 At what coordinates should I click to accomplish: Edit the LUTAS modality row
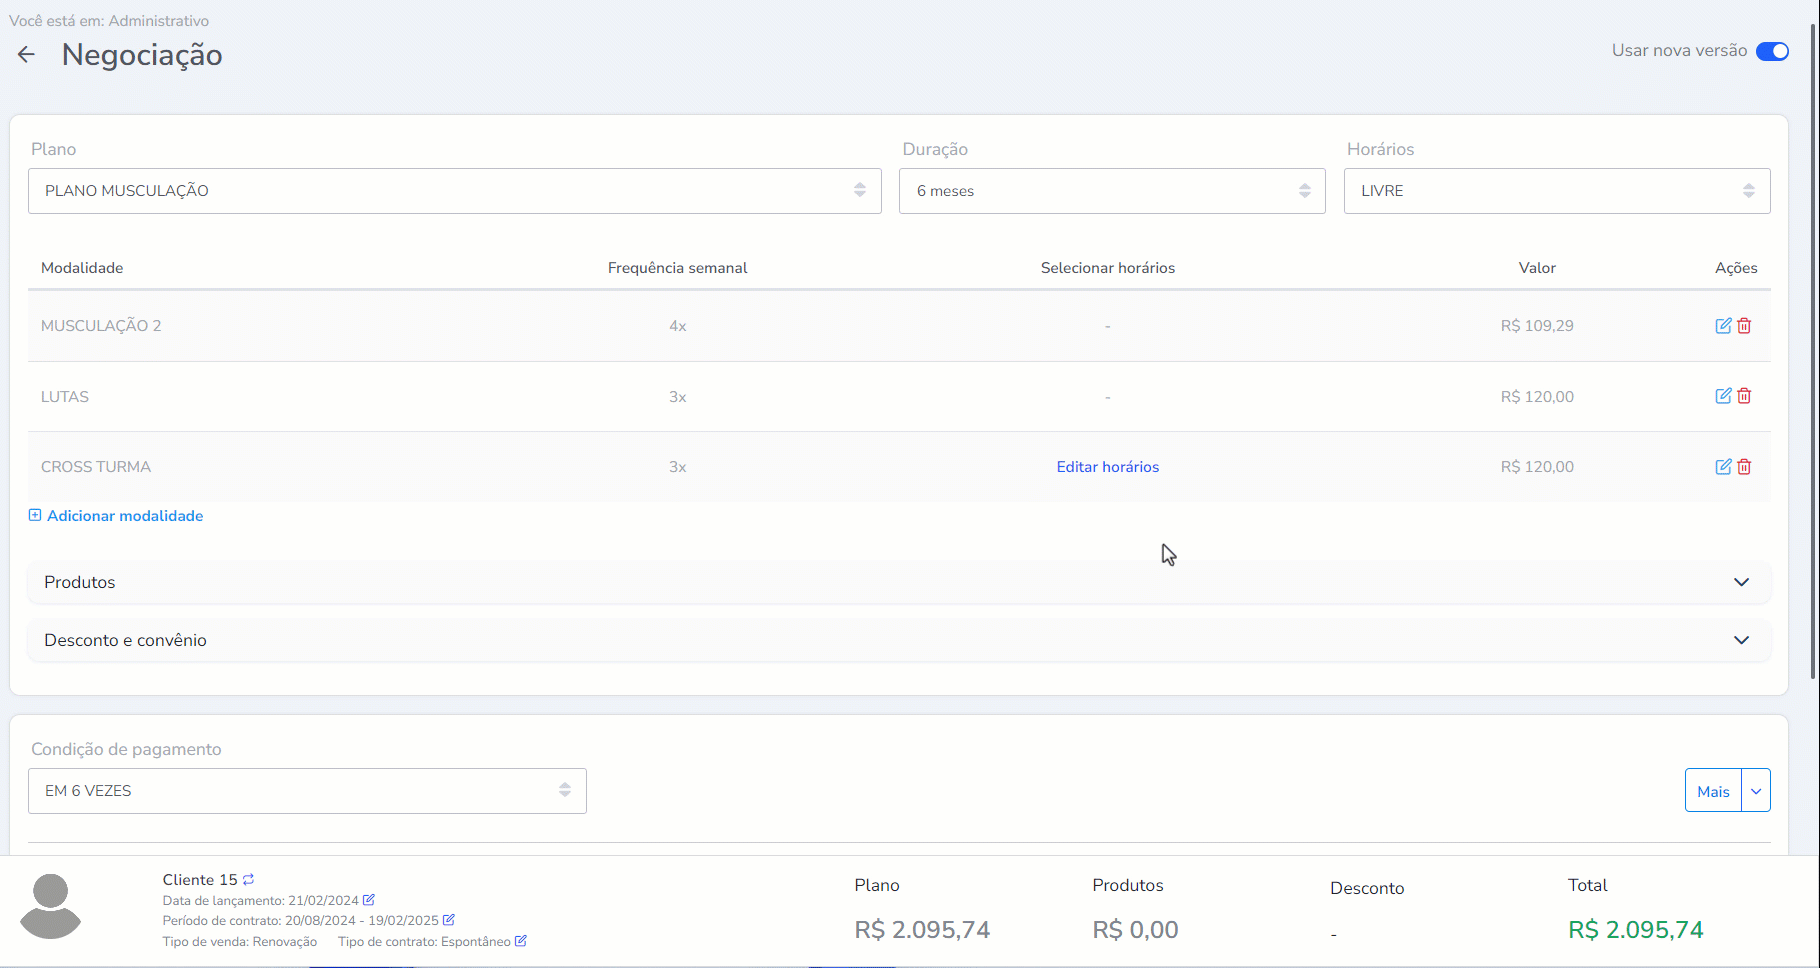(x=1723, y=396)
